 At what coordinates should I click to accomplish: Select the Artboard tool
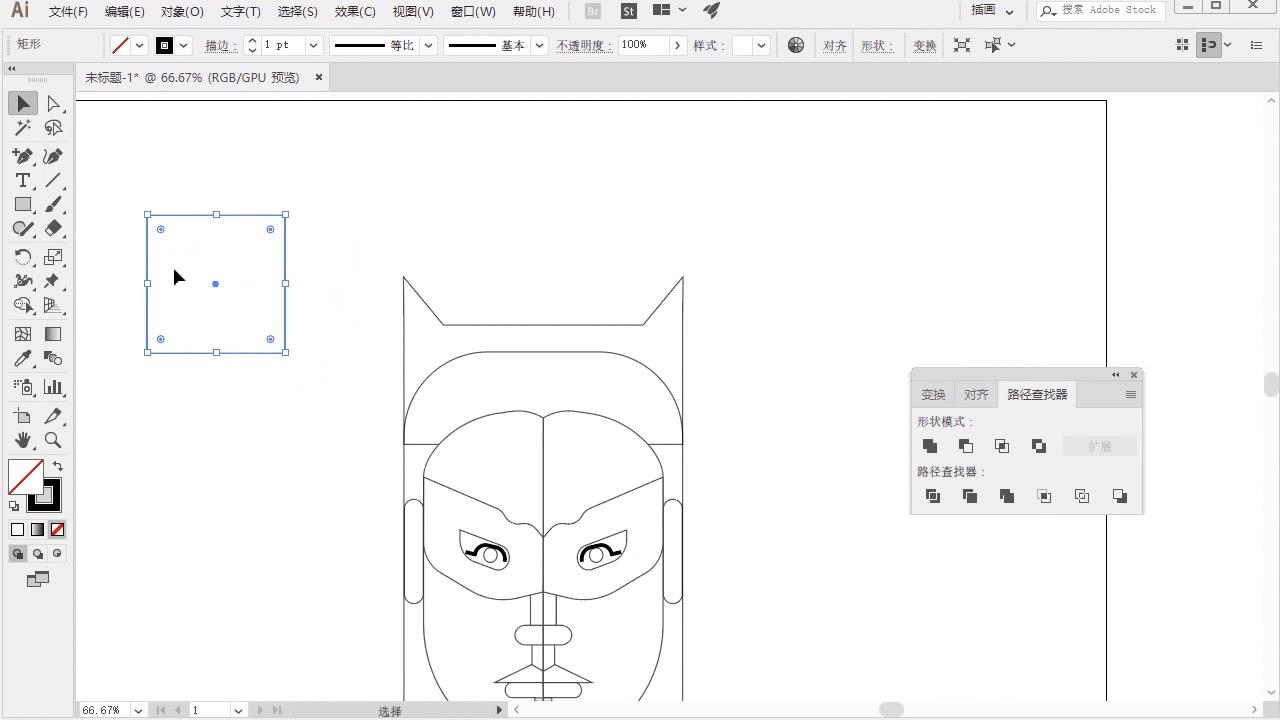(x=23, y=416)
